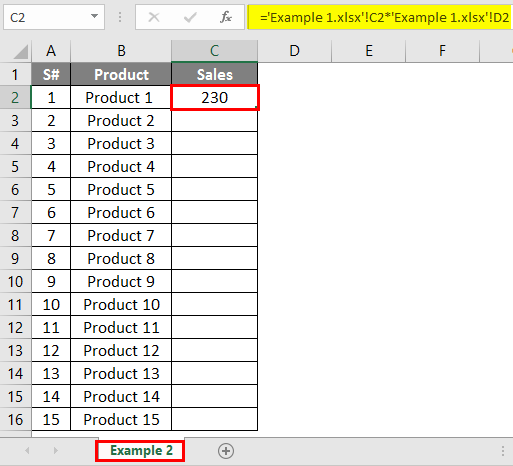Image resolution: width=513 pixels, height=466 pixels.
Task: Cancel formula entry with the X icon
Action: click(154, 17)
